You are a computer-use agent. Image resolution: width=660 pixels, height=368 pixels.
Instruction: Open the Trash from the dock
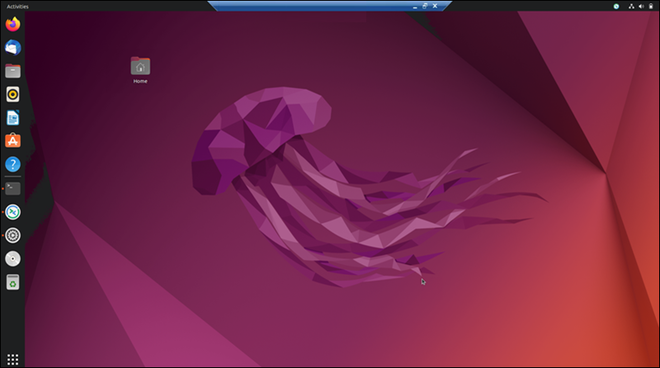[x=13, y=282]
